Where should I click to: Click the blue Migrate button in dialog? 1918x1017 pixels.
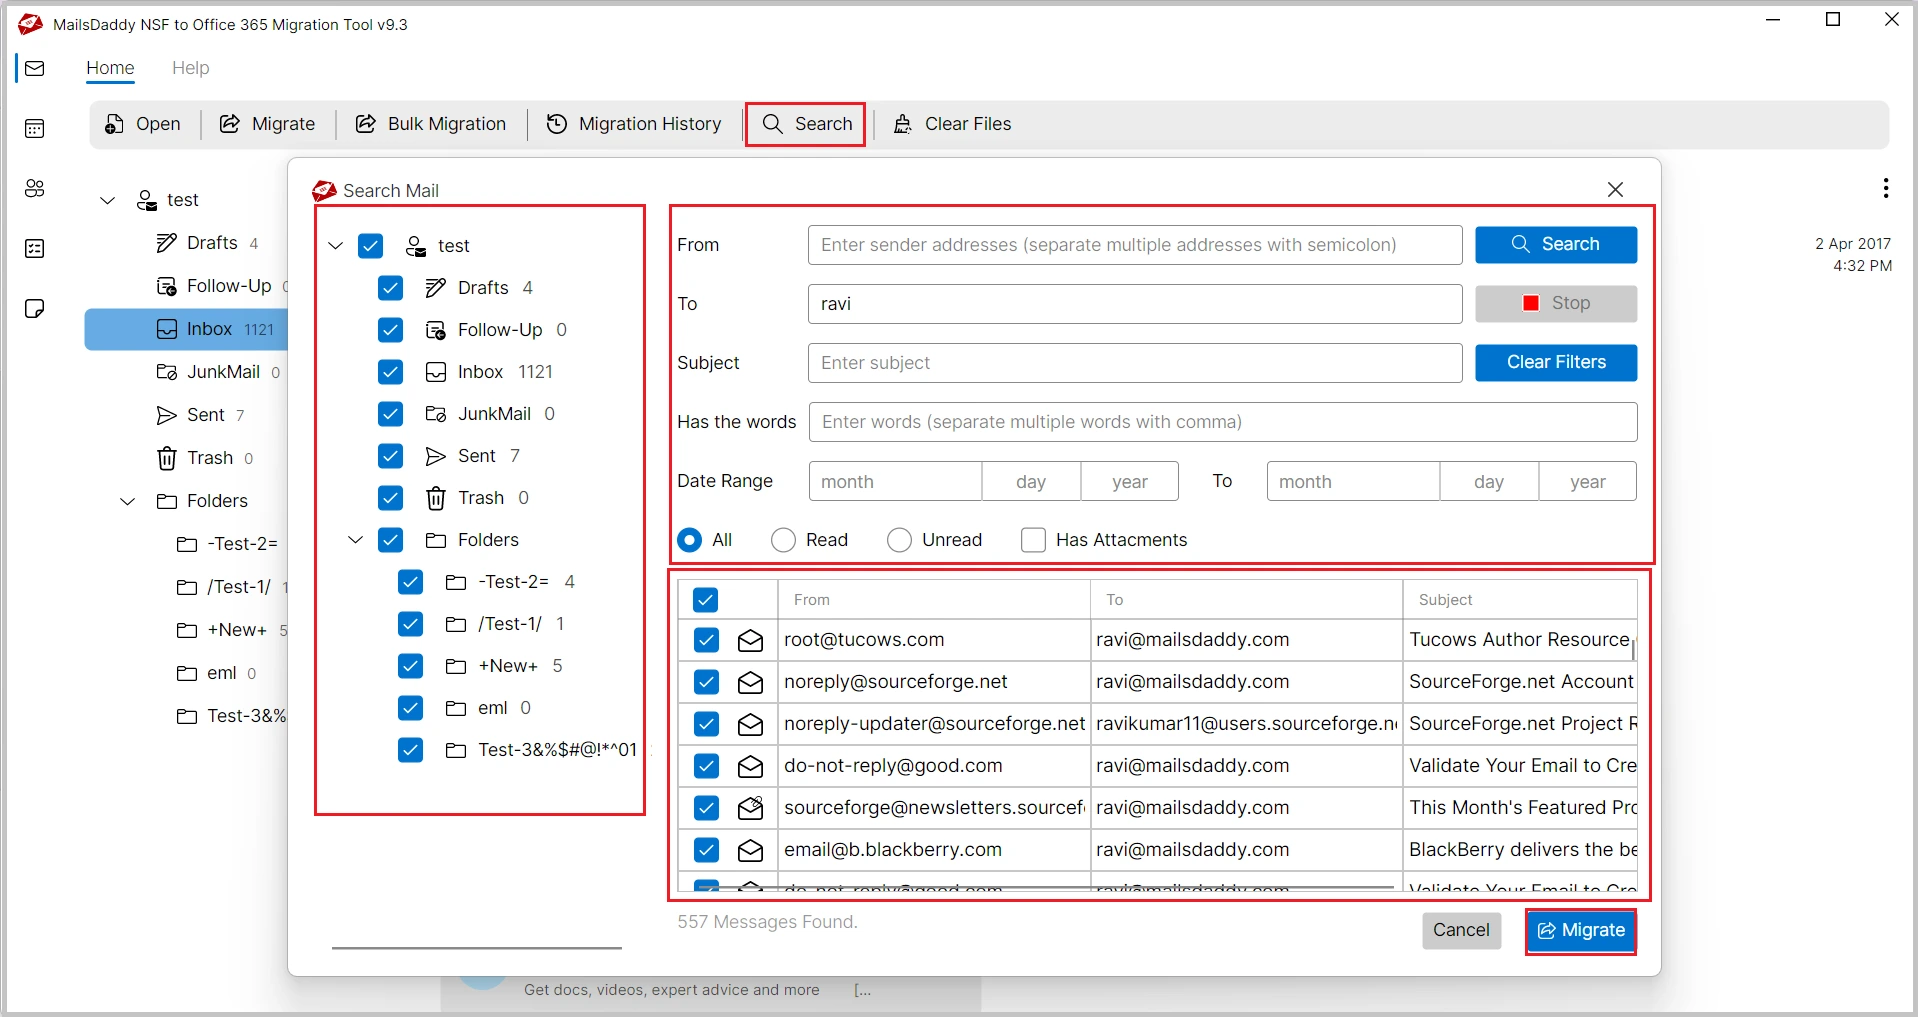pos(1580,931)
